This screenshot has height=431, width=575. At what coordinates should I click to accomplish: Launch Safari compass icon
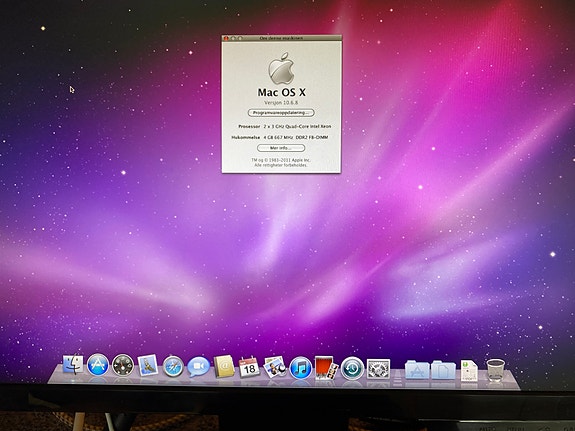173,366
